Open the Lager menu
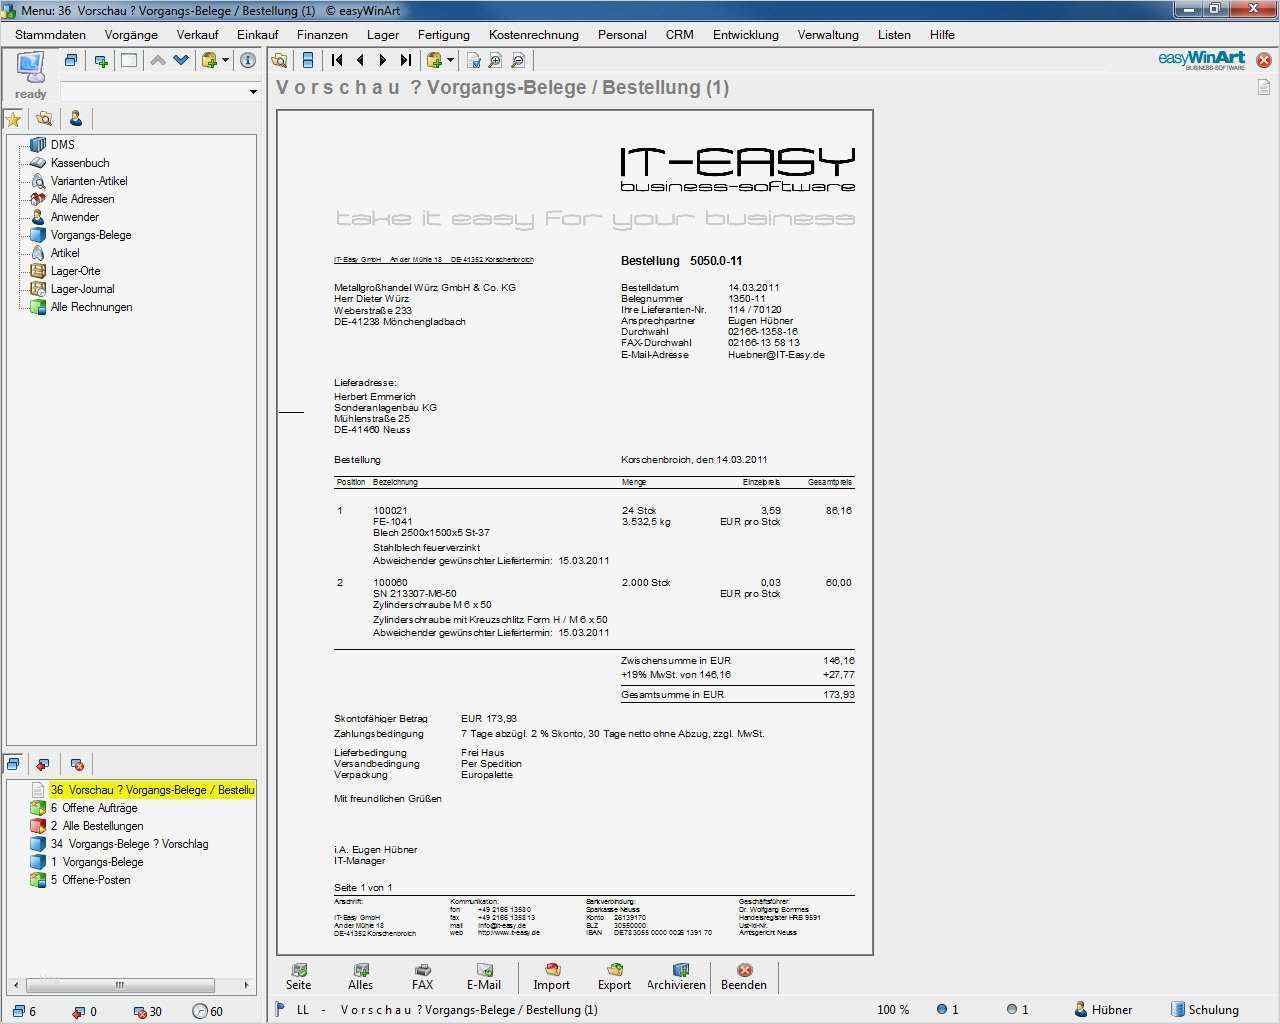 point(383,34)
